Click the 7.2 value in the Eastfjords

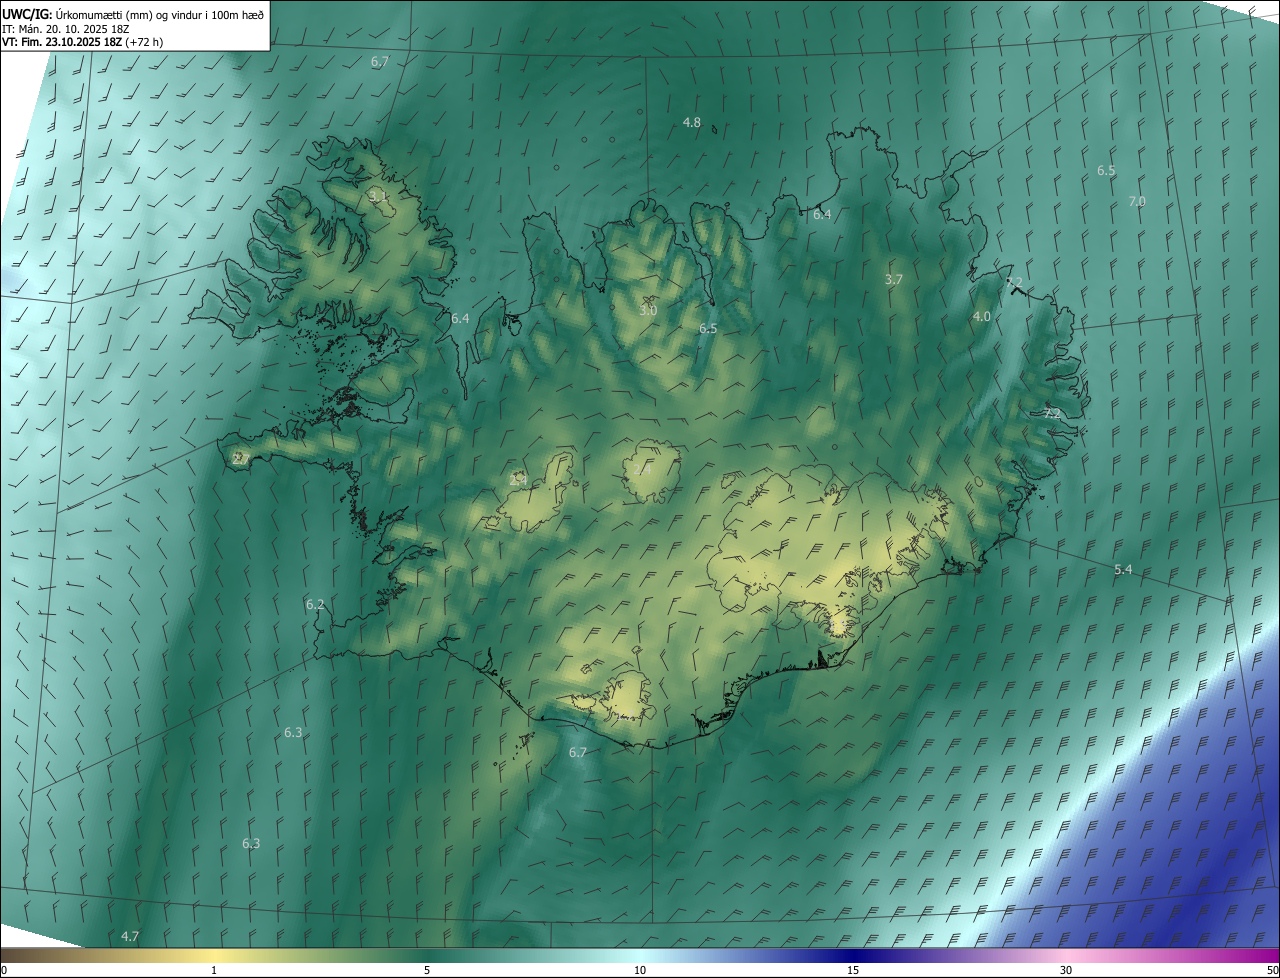click(x=1052, y=412)
